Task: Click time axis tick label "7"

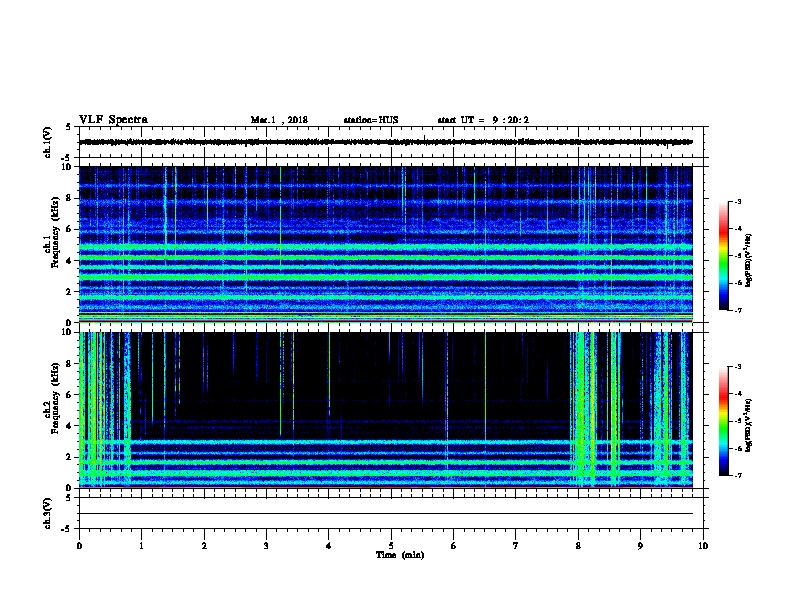Action: 516,546
